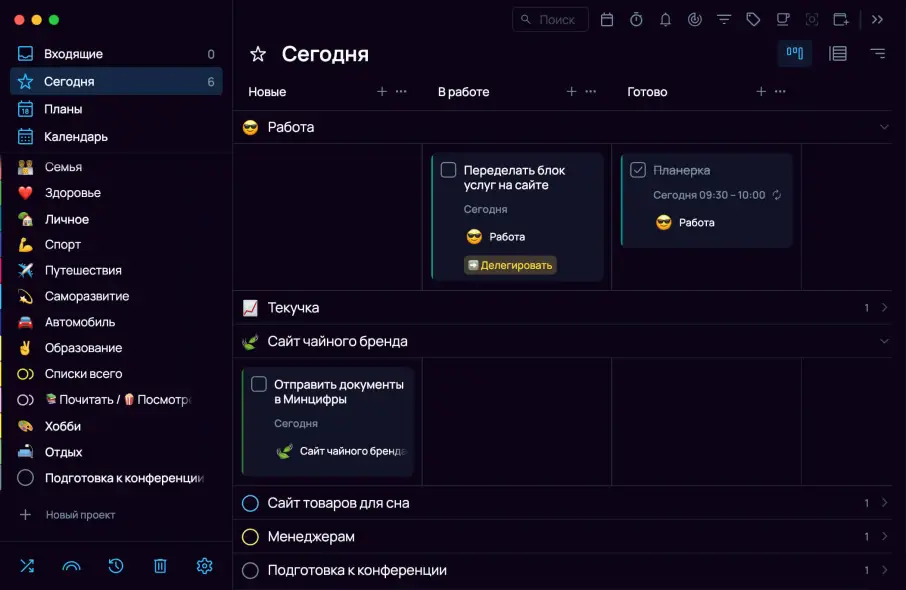Screen dimensions: 906x590
Task: Click the filter icon in top toolbar
Action: click(x=724, y=19)
